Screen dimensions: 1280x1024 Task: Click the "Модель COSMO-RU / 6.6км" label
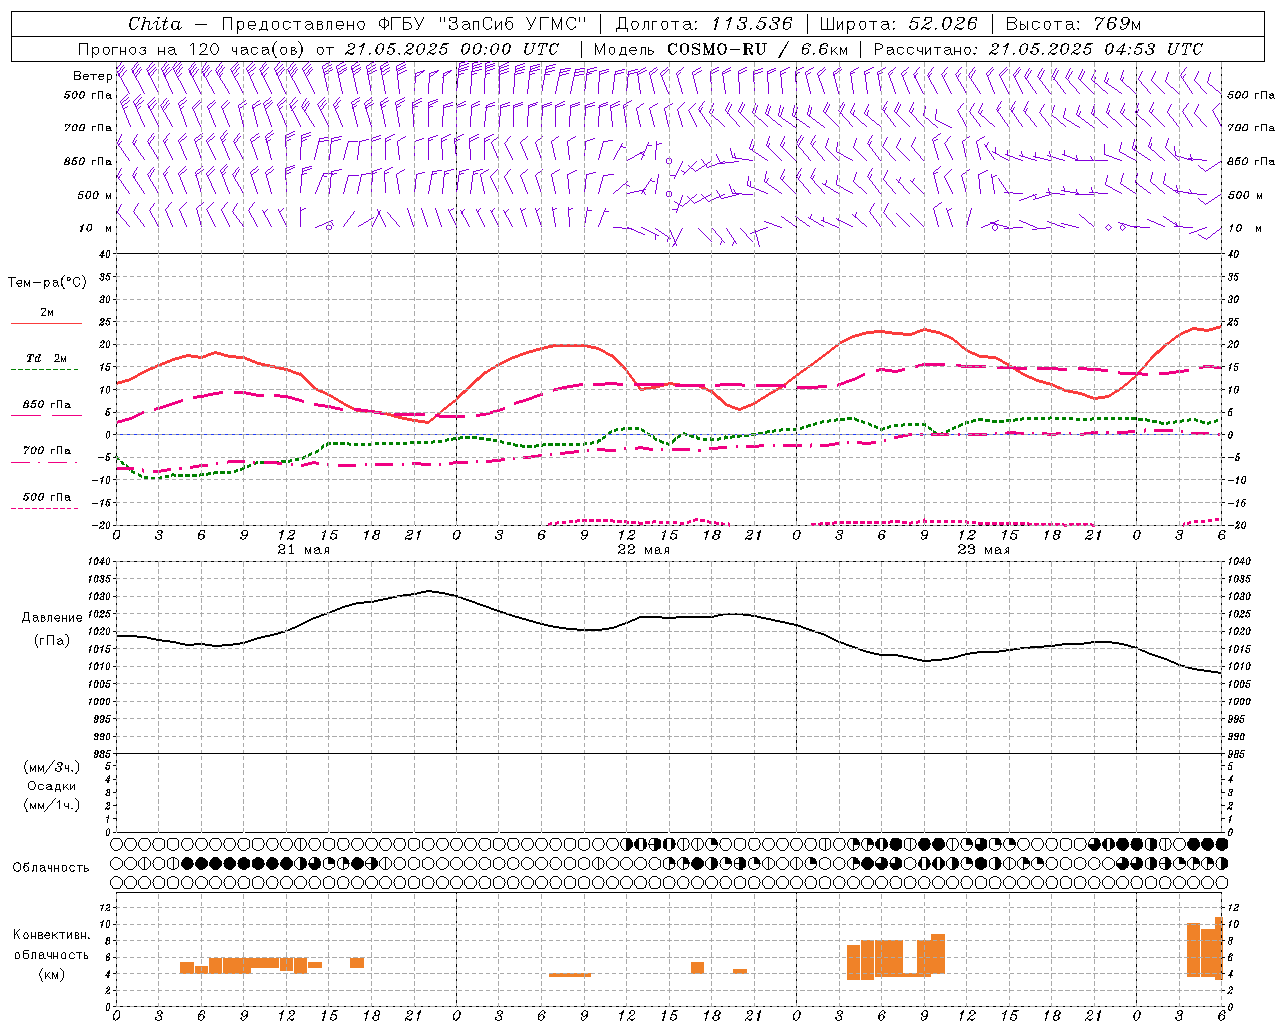(721, 49)
